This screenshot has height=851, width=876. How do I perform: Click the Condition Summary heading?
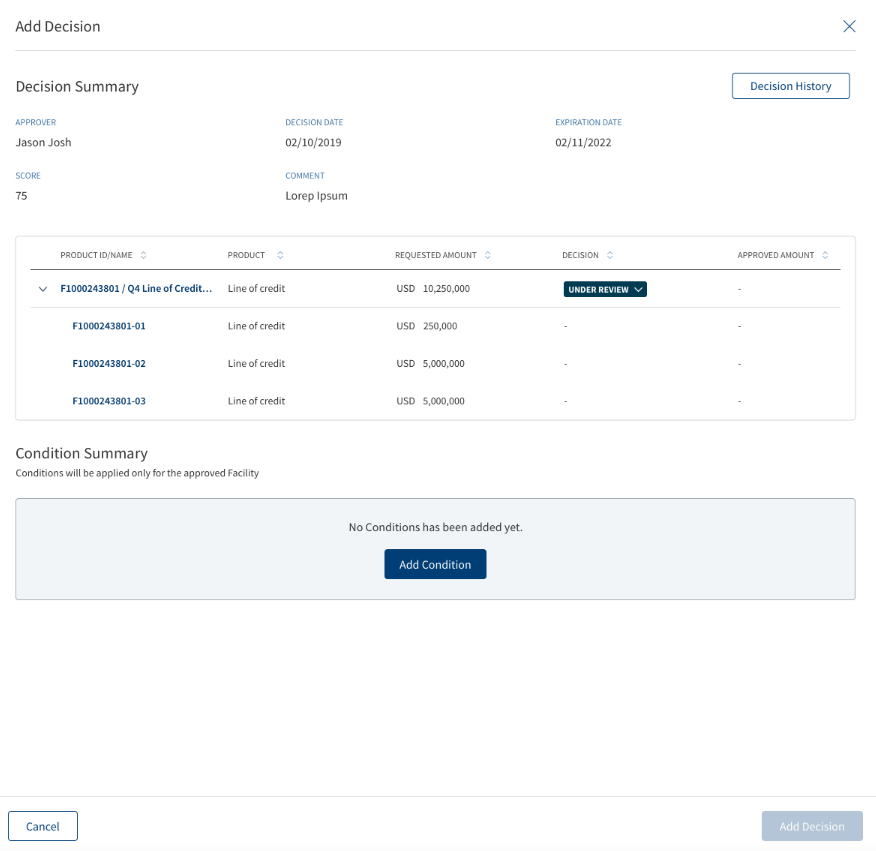click(82, 453)
